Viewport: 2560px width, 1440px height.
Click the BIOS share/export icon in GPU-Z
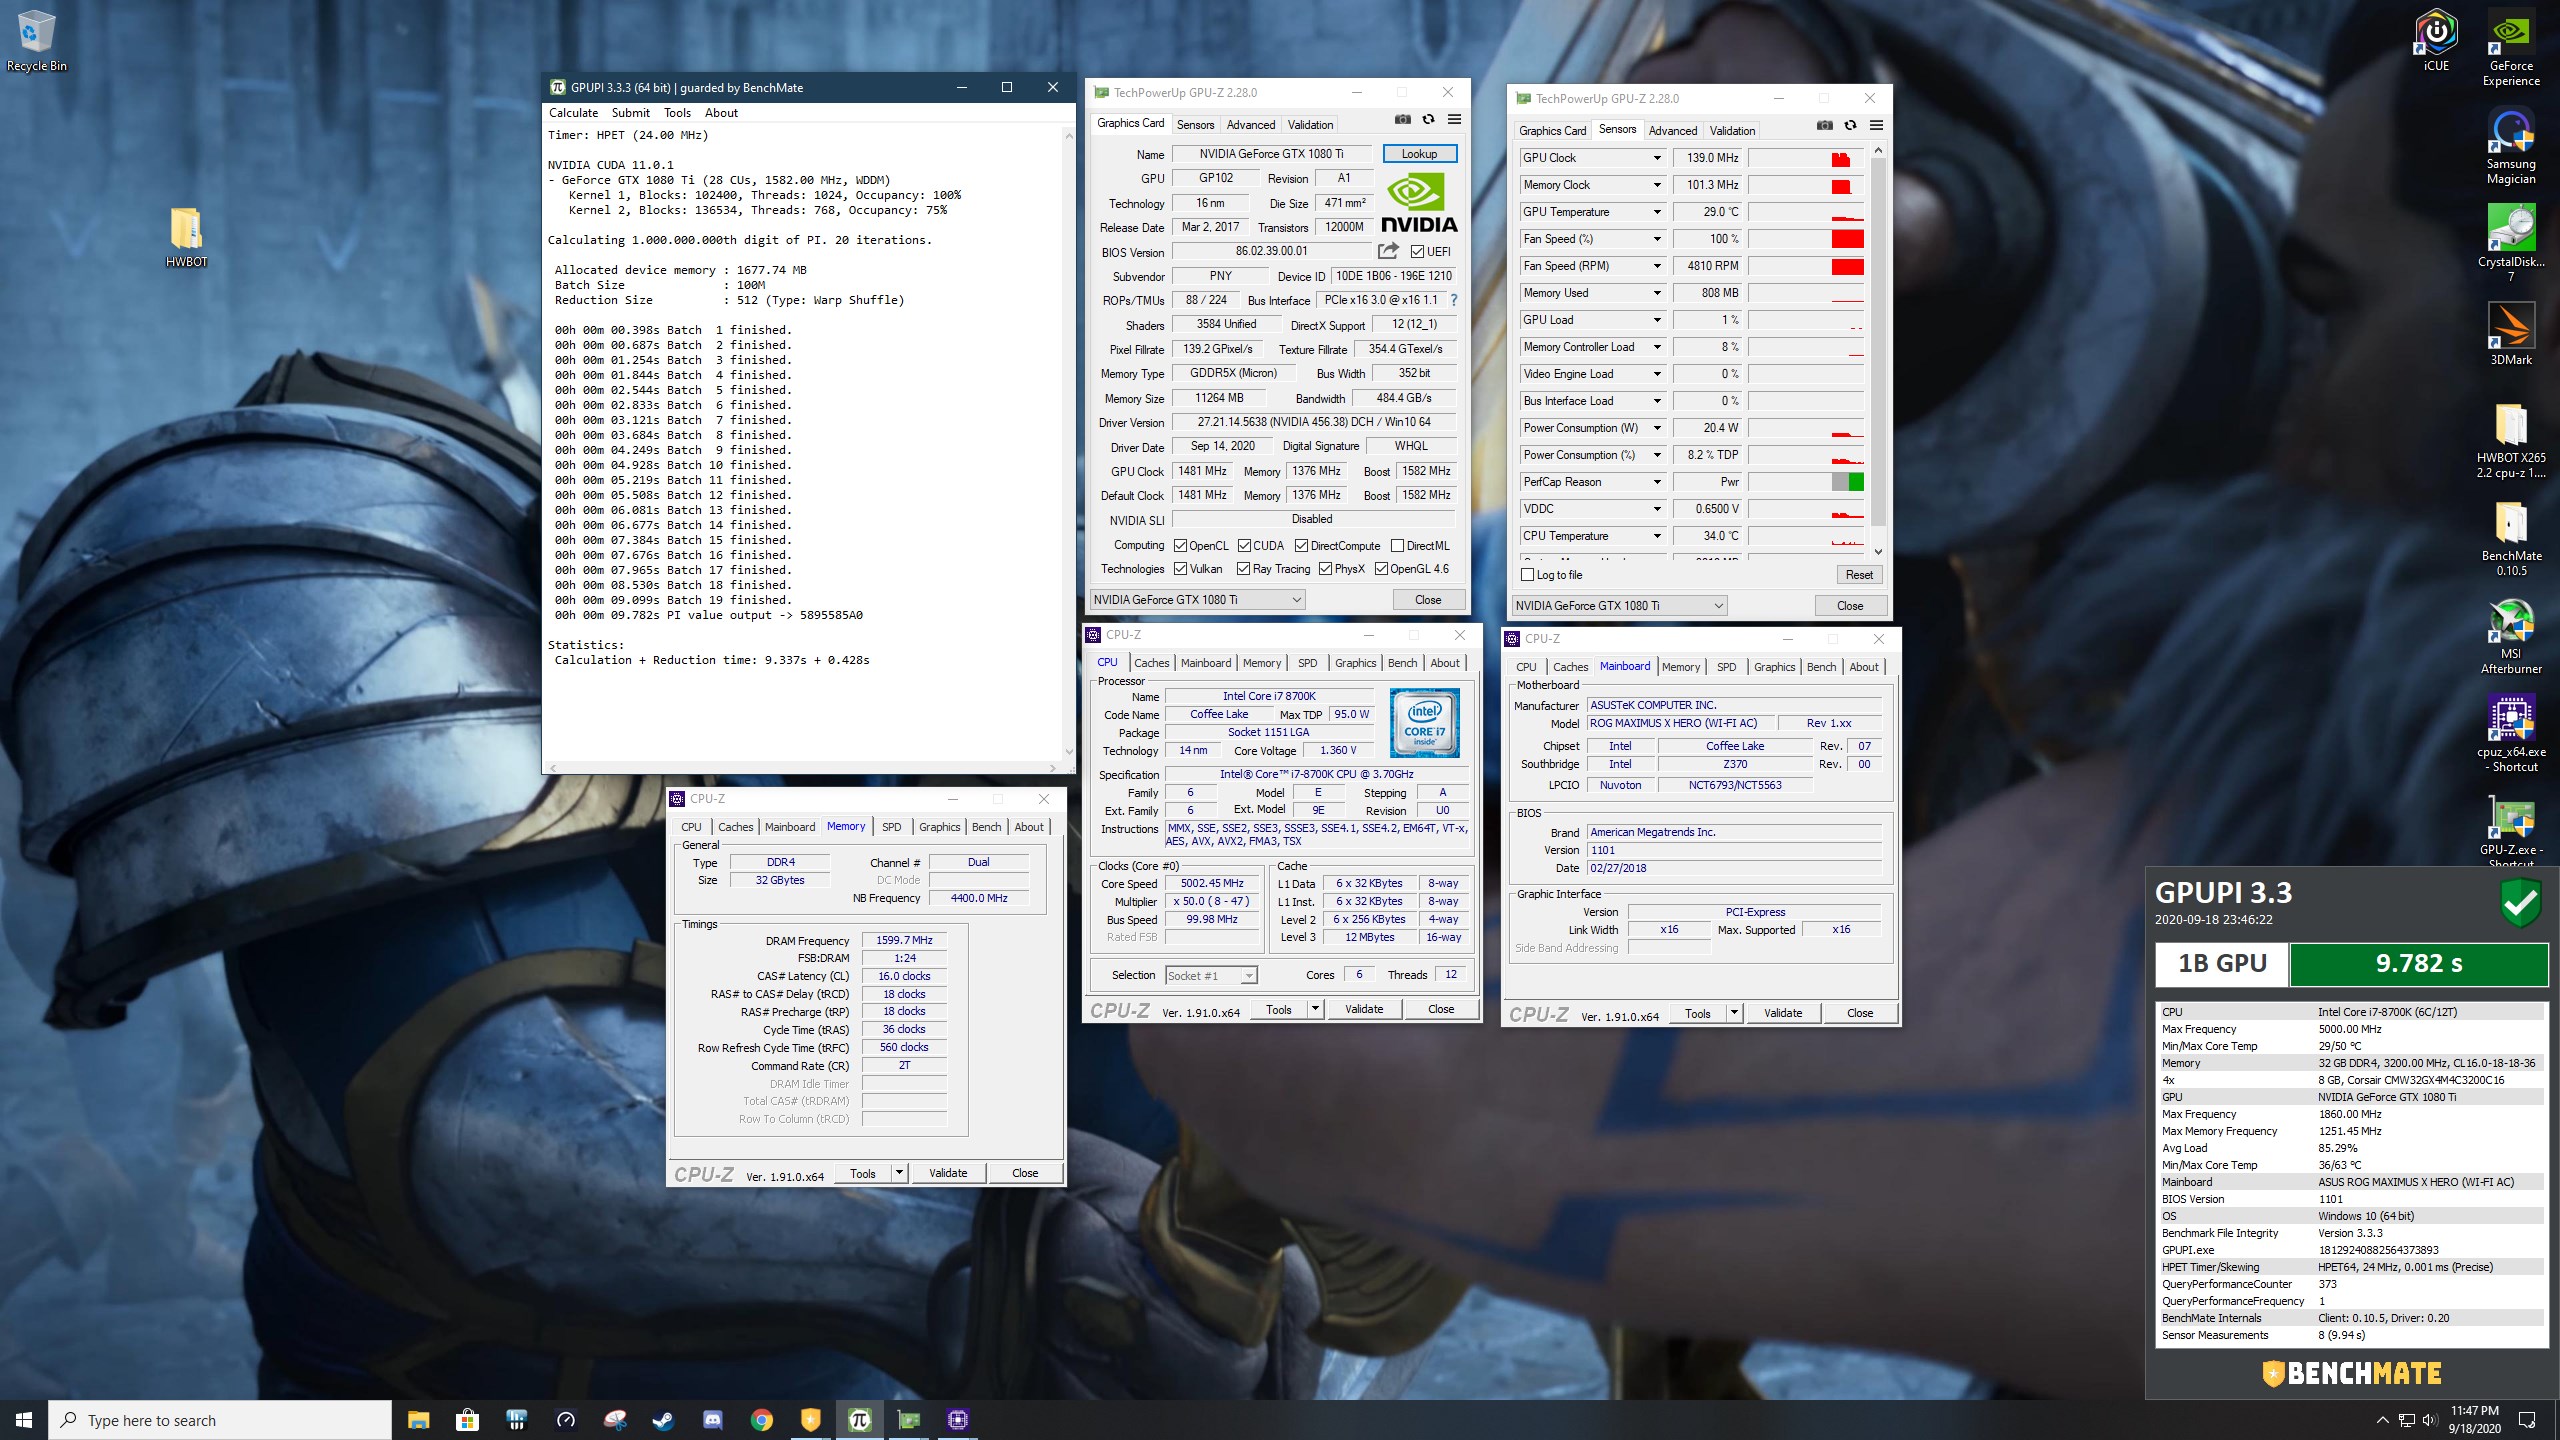(x=1388, y=251)
